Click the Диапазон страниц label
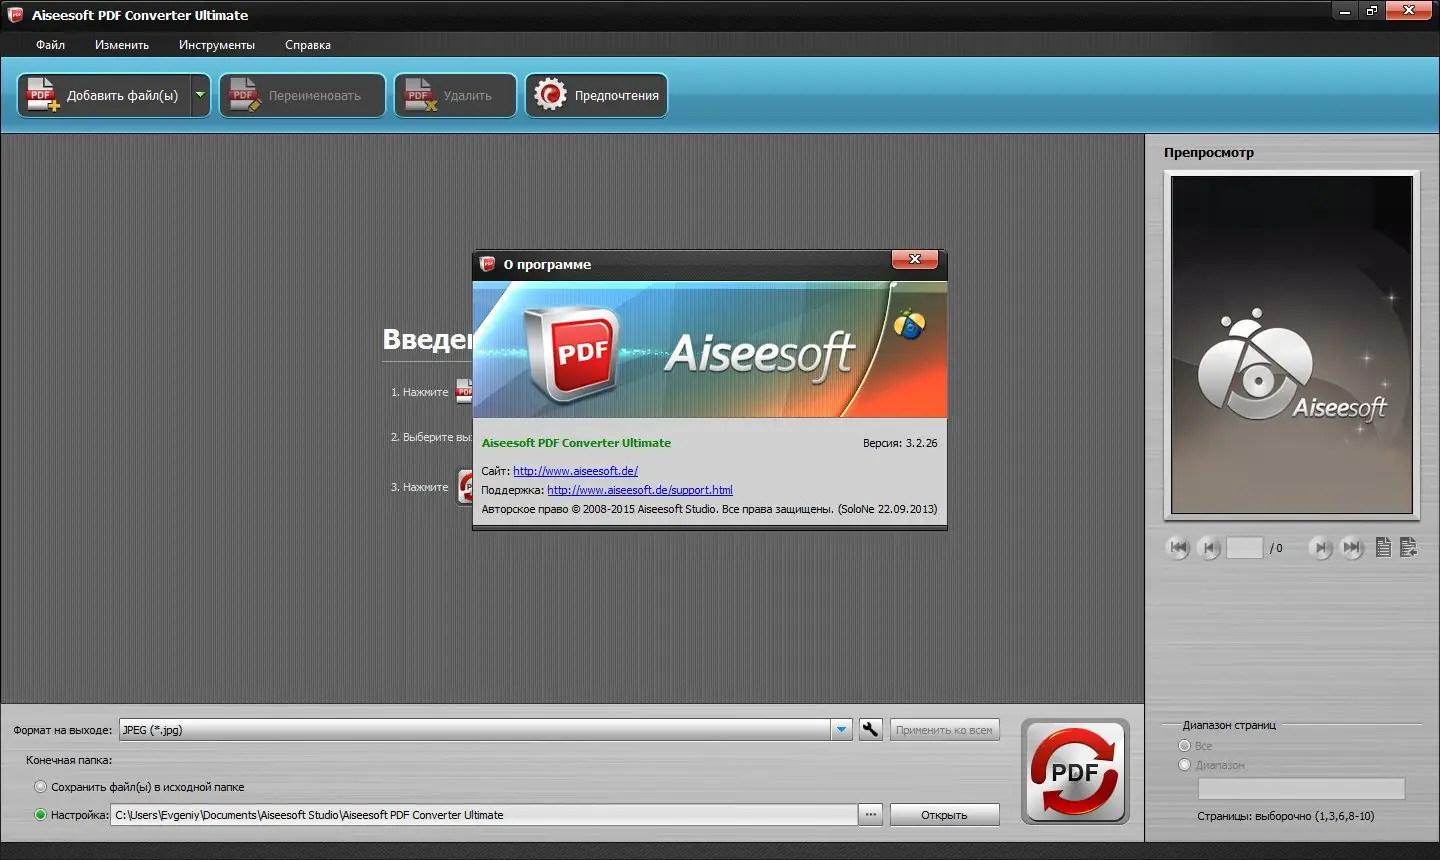This screenshot has width=1440, height=860. tap(1229, 725)
